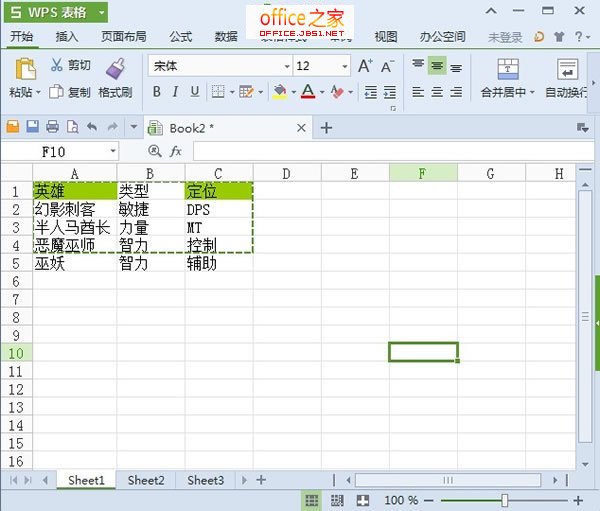Image resolution: width=600 pixels, height=511 pixels.
Task: Click the insert function fx icon
Action: [176, 151]
